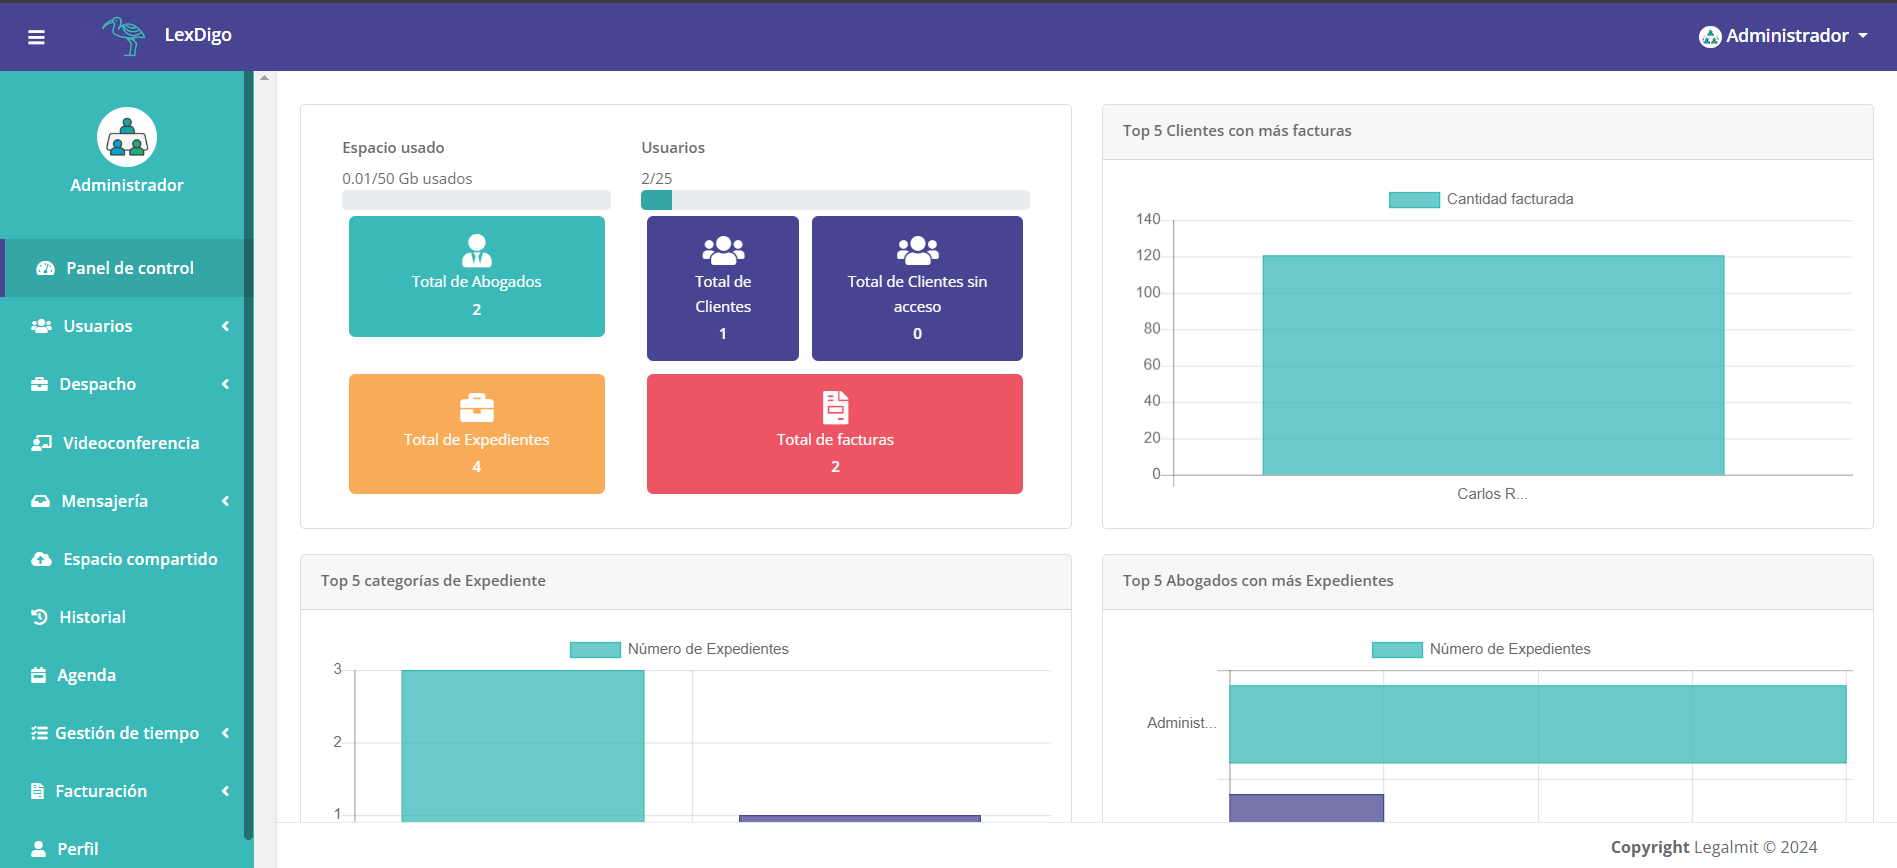Click the LexDigo flamingo logo
The width and height of the screenshot is (1897, 868).
pos(124,36)
